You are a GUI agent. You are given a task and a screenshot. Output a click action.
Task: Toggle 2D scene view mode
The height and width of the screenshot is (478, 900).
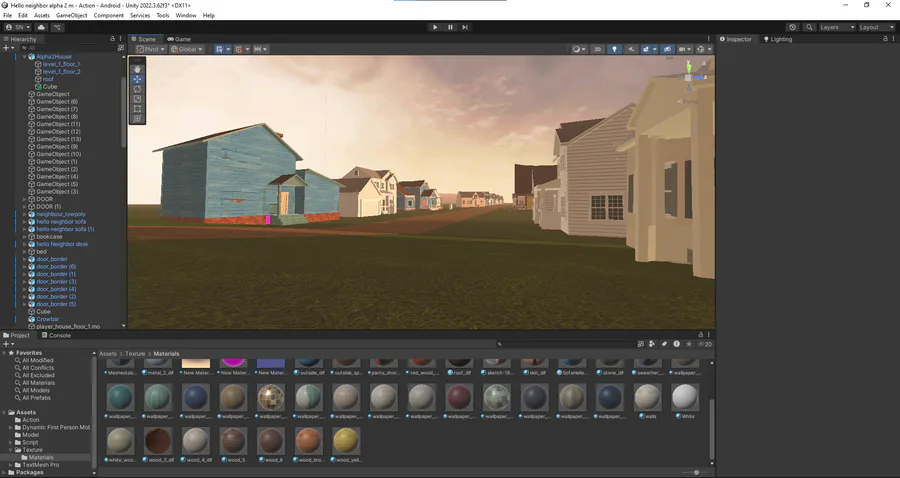(x=598, y=49)
